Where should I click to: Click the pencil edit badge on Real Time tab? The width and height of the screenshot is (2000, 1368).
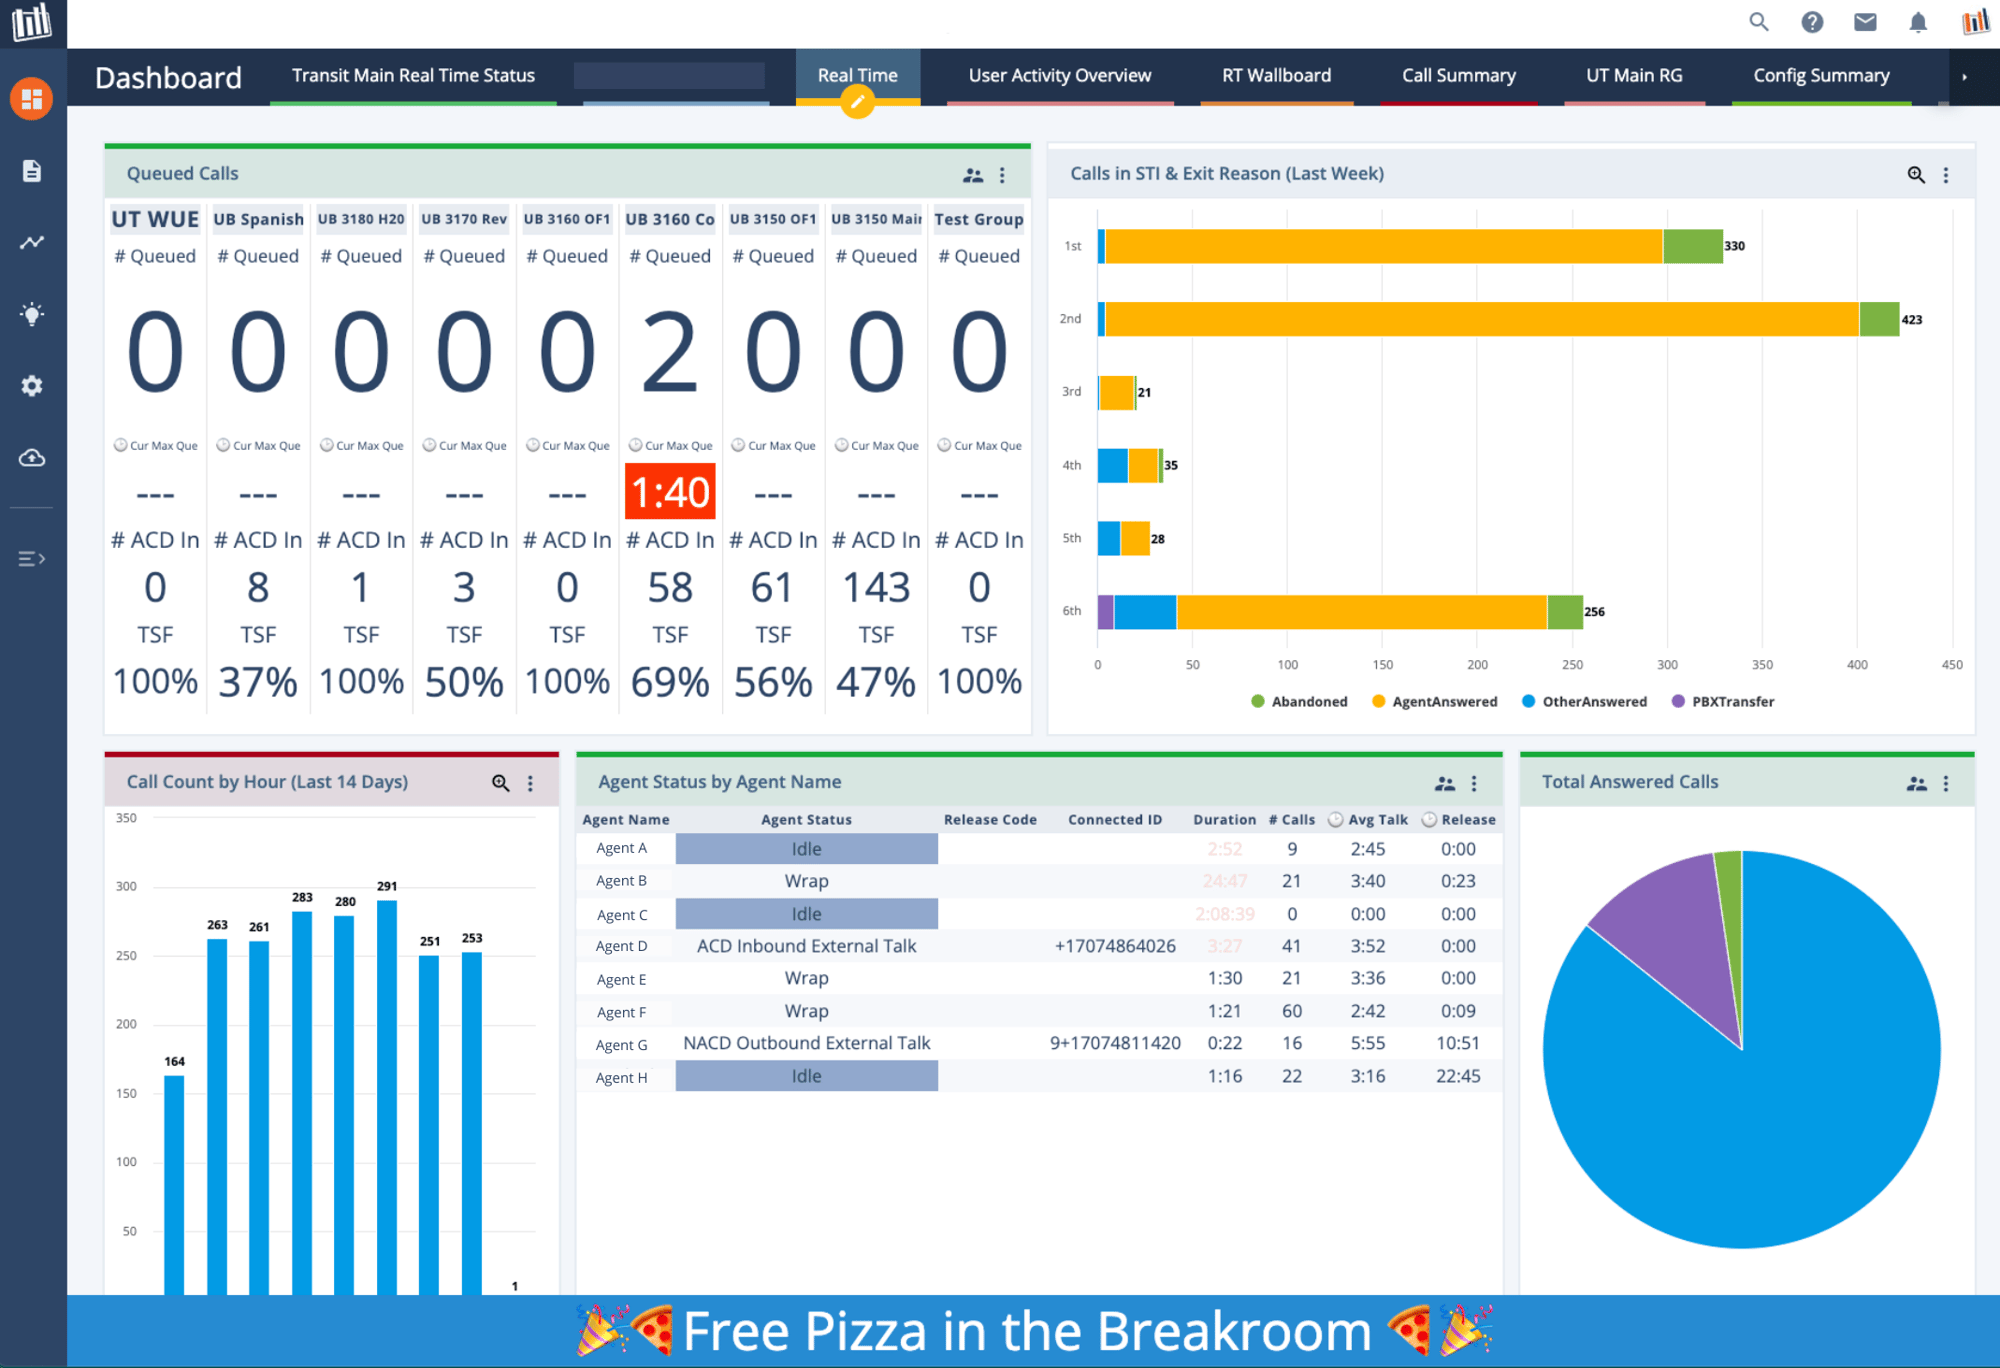coord(857,101)
